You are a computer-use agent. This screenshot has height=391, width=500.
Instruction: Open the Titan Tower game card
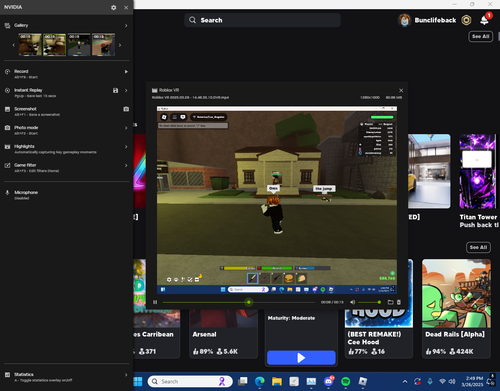coord(478,182)
